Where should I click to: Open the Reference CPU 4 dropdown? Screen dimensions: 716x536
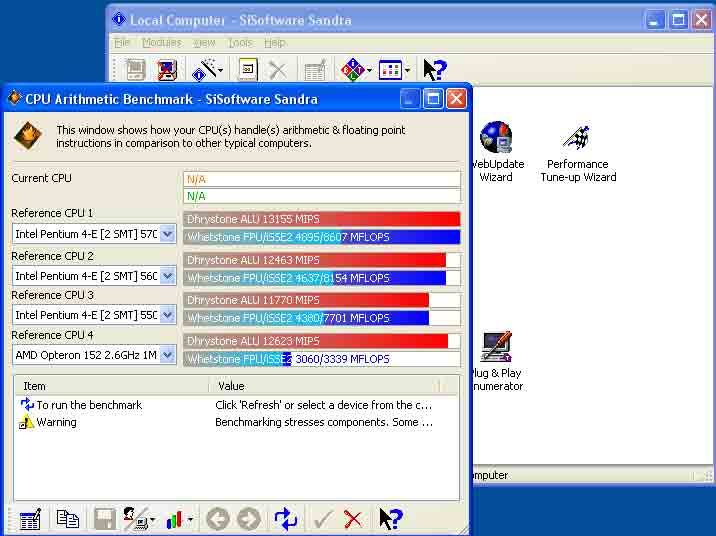pos(168,355)
